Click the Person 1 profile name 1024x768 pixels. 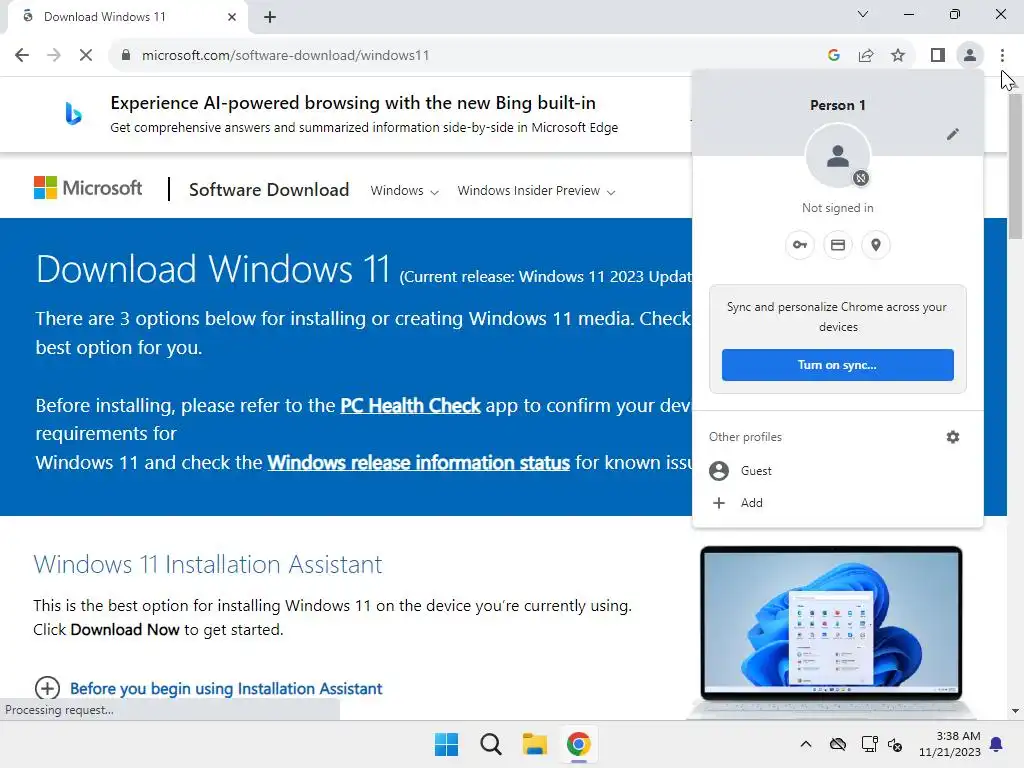click(837, 105)
